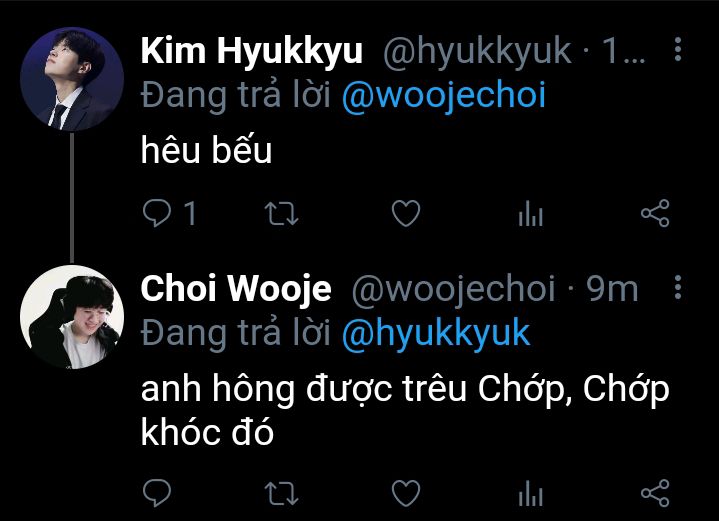
Task: Share Kim Hyukkyu's tweet
Action: [655, 213]
